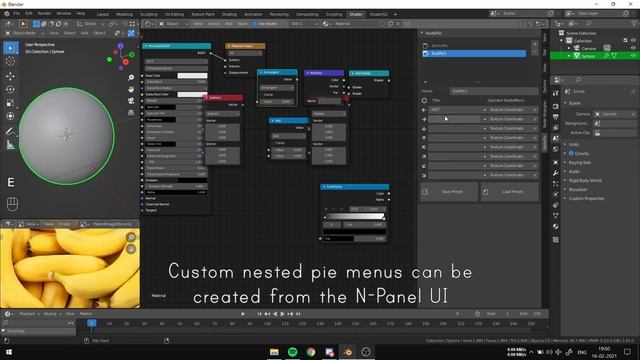Switch to the Compositing workspace tab

point(307,14)
